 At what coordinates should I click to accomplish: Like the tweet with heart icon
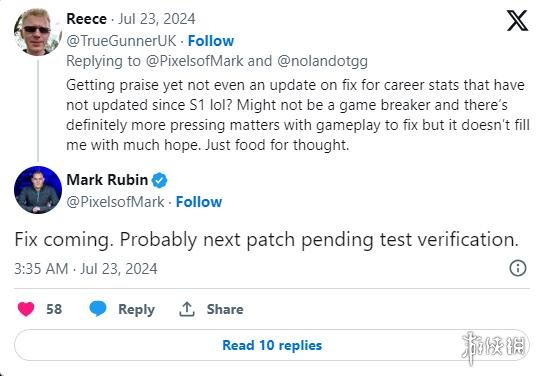26,309
